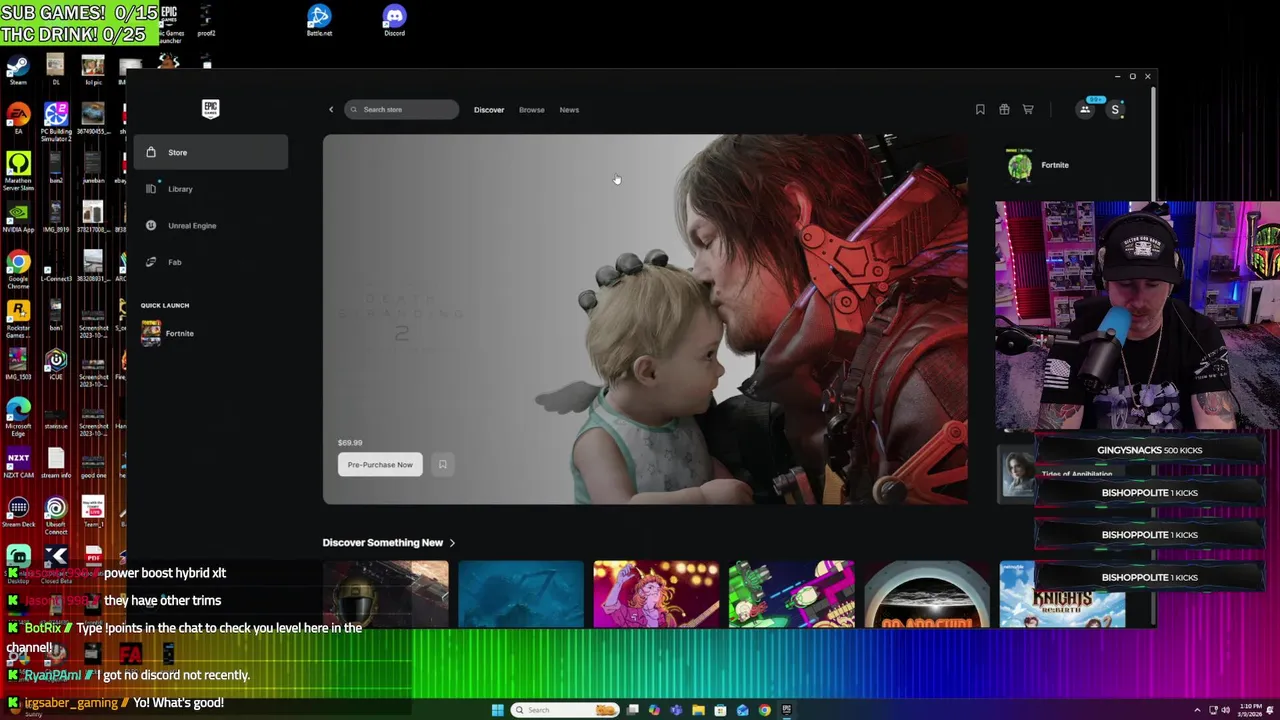This screenshot has height=720, width=1280.
Task: Open L-Connect3 desktop shortcut
Action: 56,267
